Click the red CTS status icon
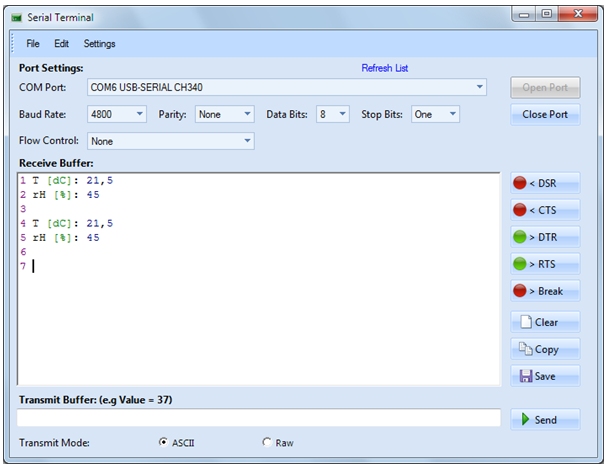Screen dimensions: 607x466 coord(519,210)
